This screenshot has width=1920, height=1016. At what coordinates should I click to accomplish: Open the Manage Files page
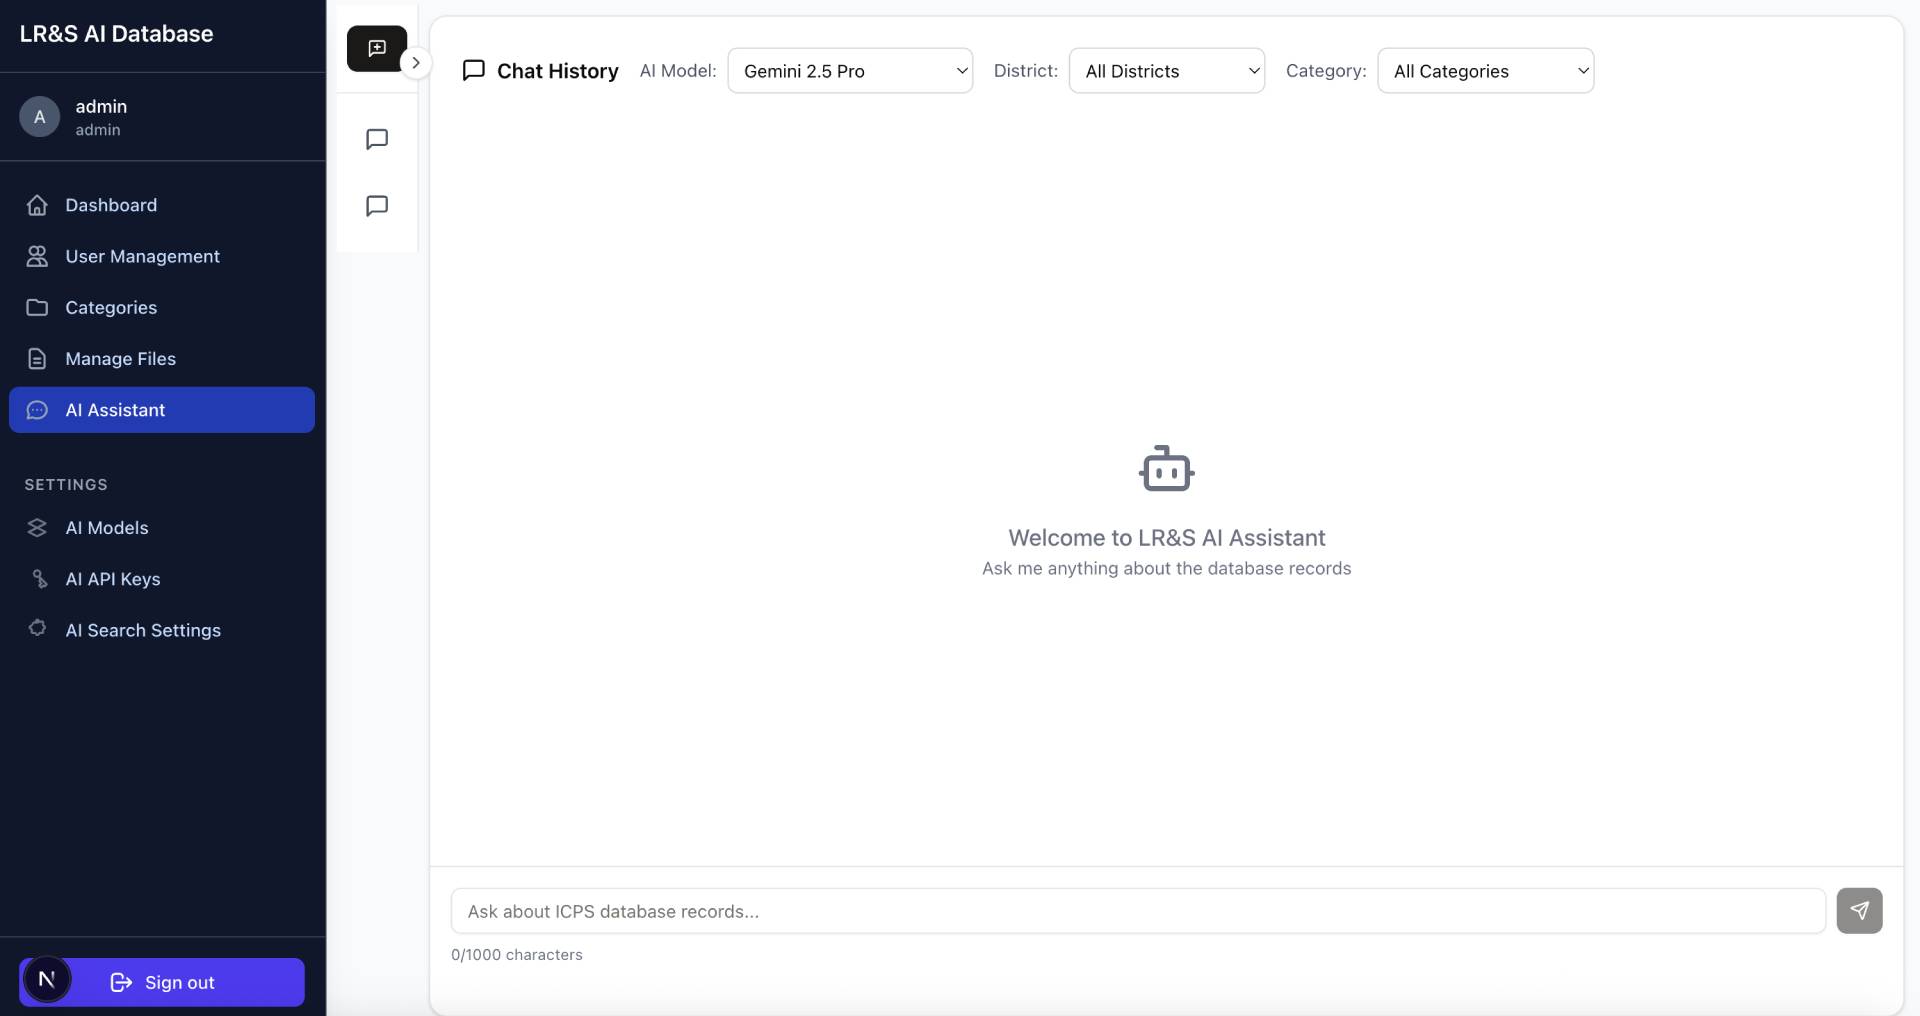120,359
